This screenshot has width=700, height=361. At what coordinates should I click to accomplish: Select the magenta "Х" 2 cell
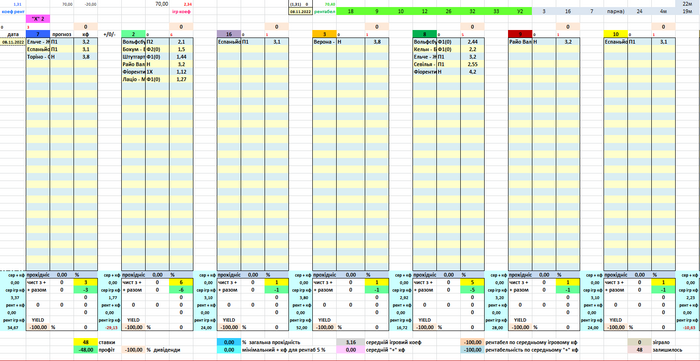click(38, 19)
